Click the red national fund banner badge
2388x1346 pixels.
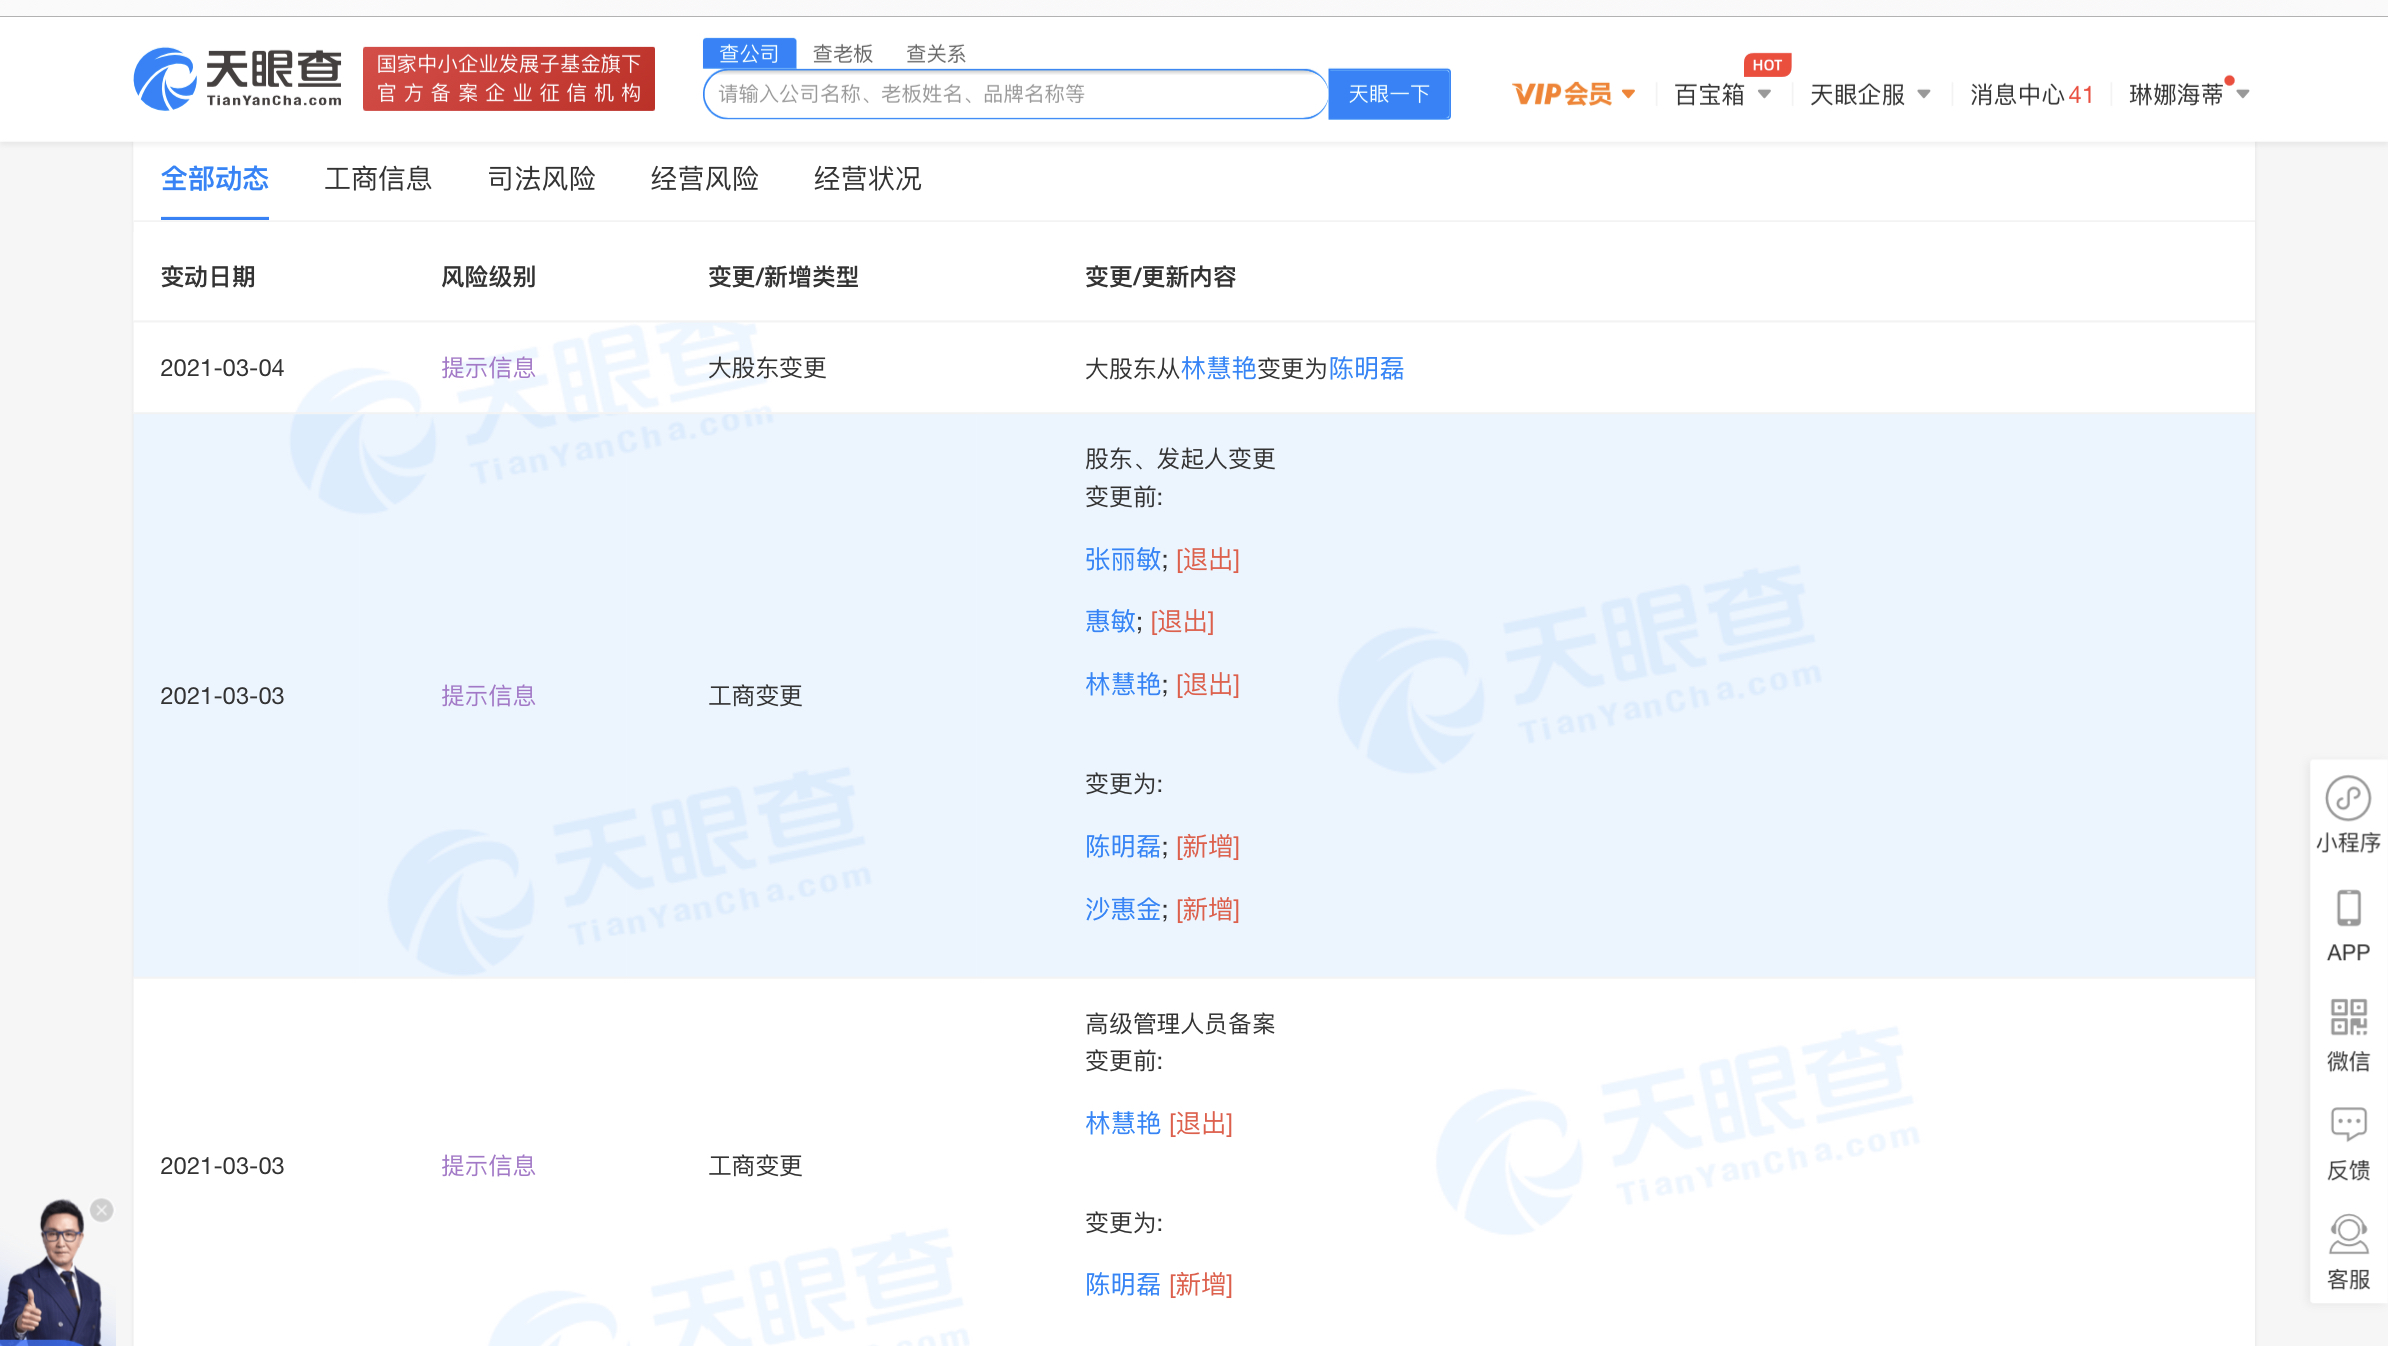pyautogui.click(x=508, y=79)
